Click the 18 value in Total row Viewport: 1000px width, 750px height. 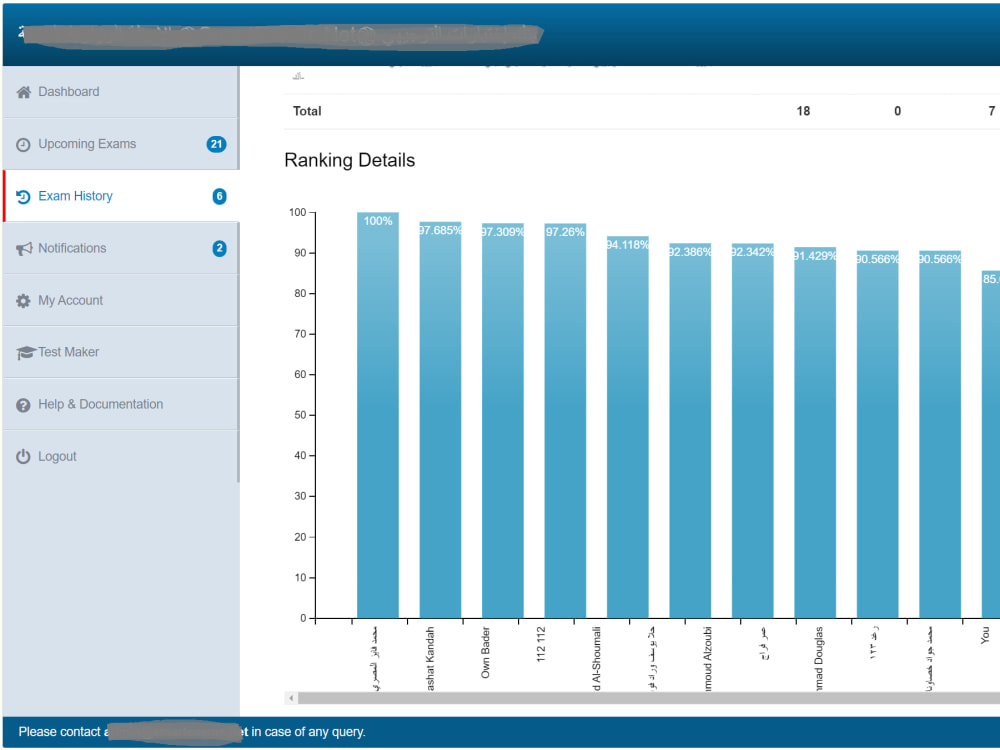tap(803, 111)
